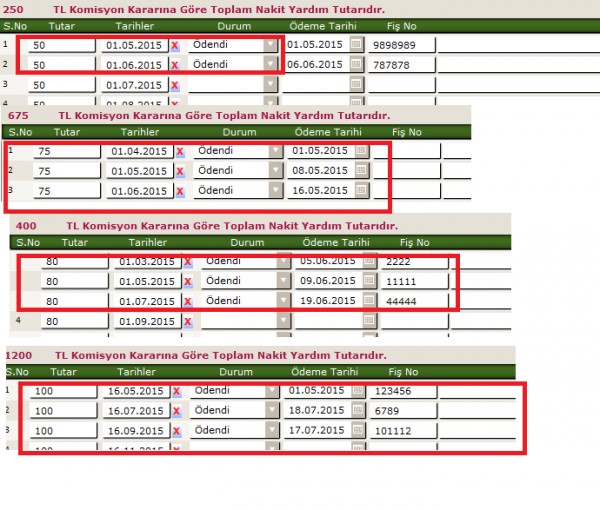The image size is (600, 510).
Task: Click Fiş No header in 675 TL table
Action: click(407, 132)
